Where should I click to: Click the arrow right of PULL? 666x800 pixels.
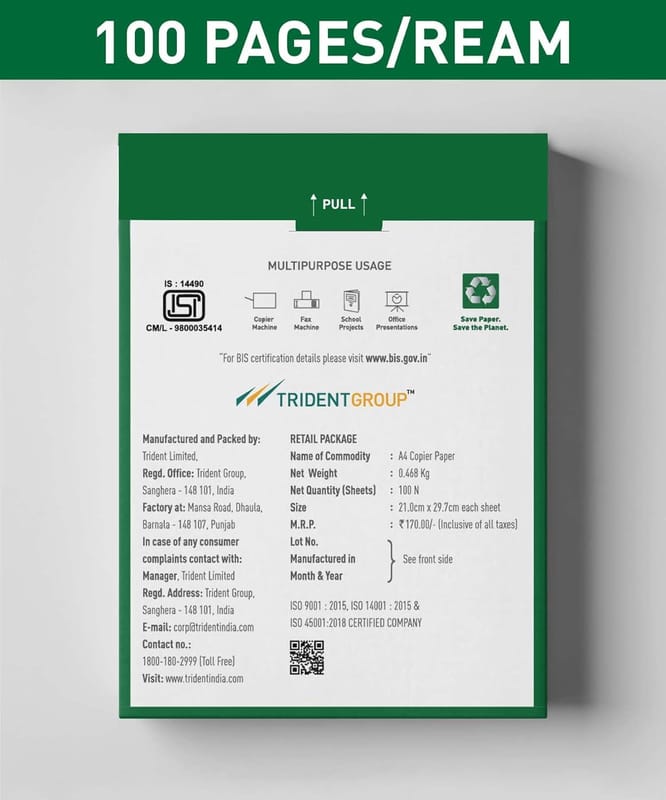click(364, 204)
